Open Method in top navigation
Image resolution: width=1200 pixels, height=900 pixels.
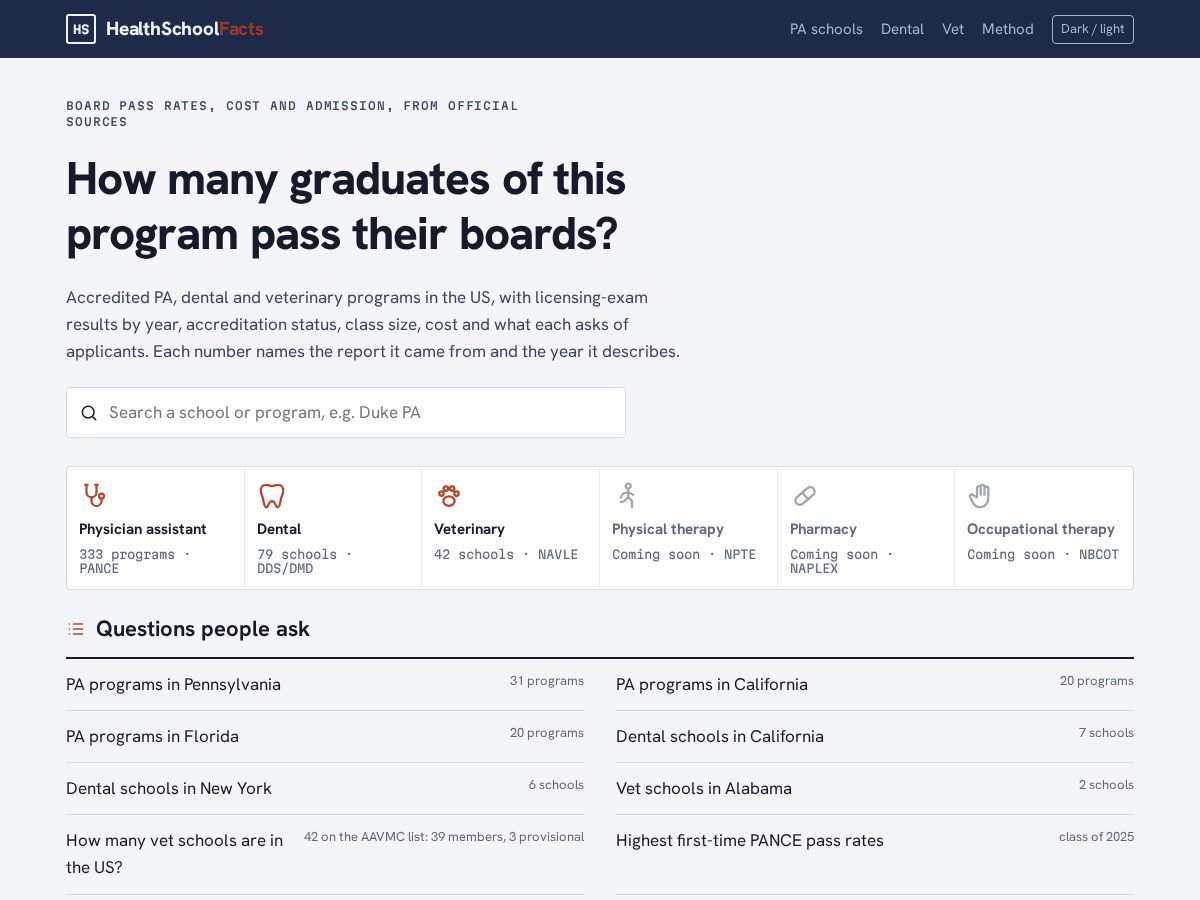tap(1008, 29)
